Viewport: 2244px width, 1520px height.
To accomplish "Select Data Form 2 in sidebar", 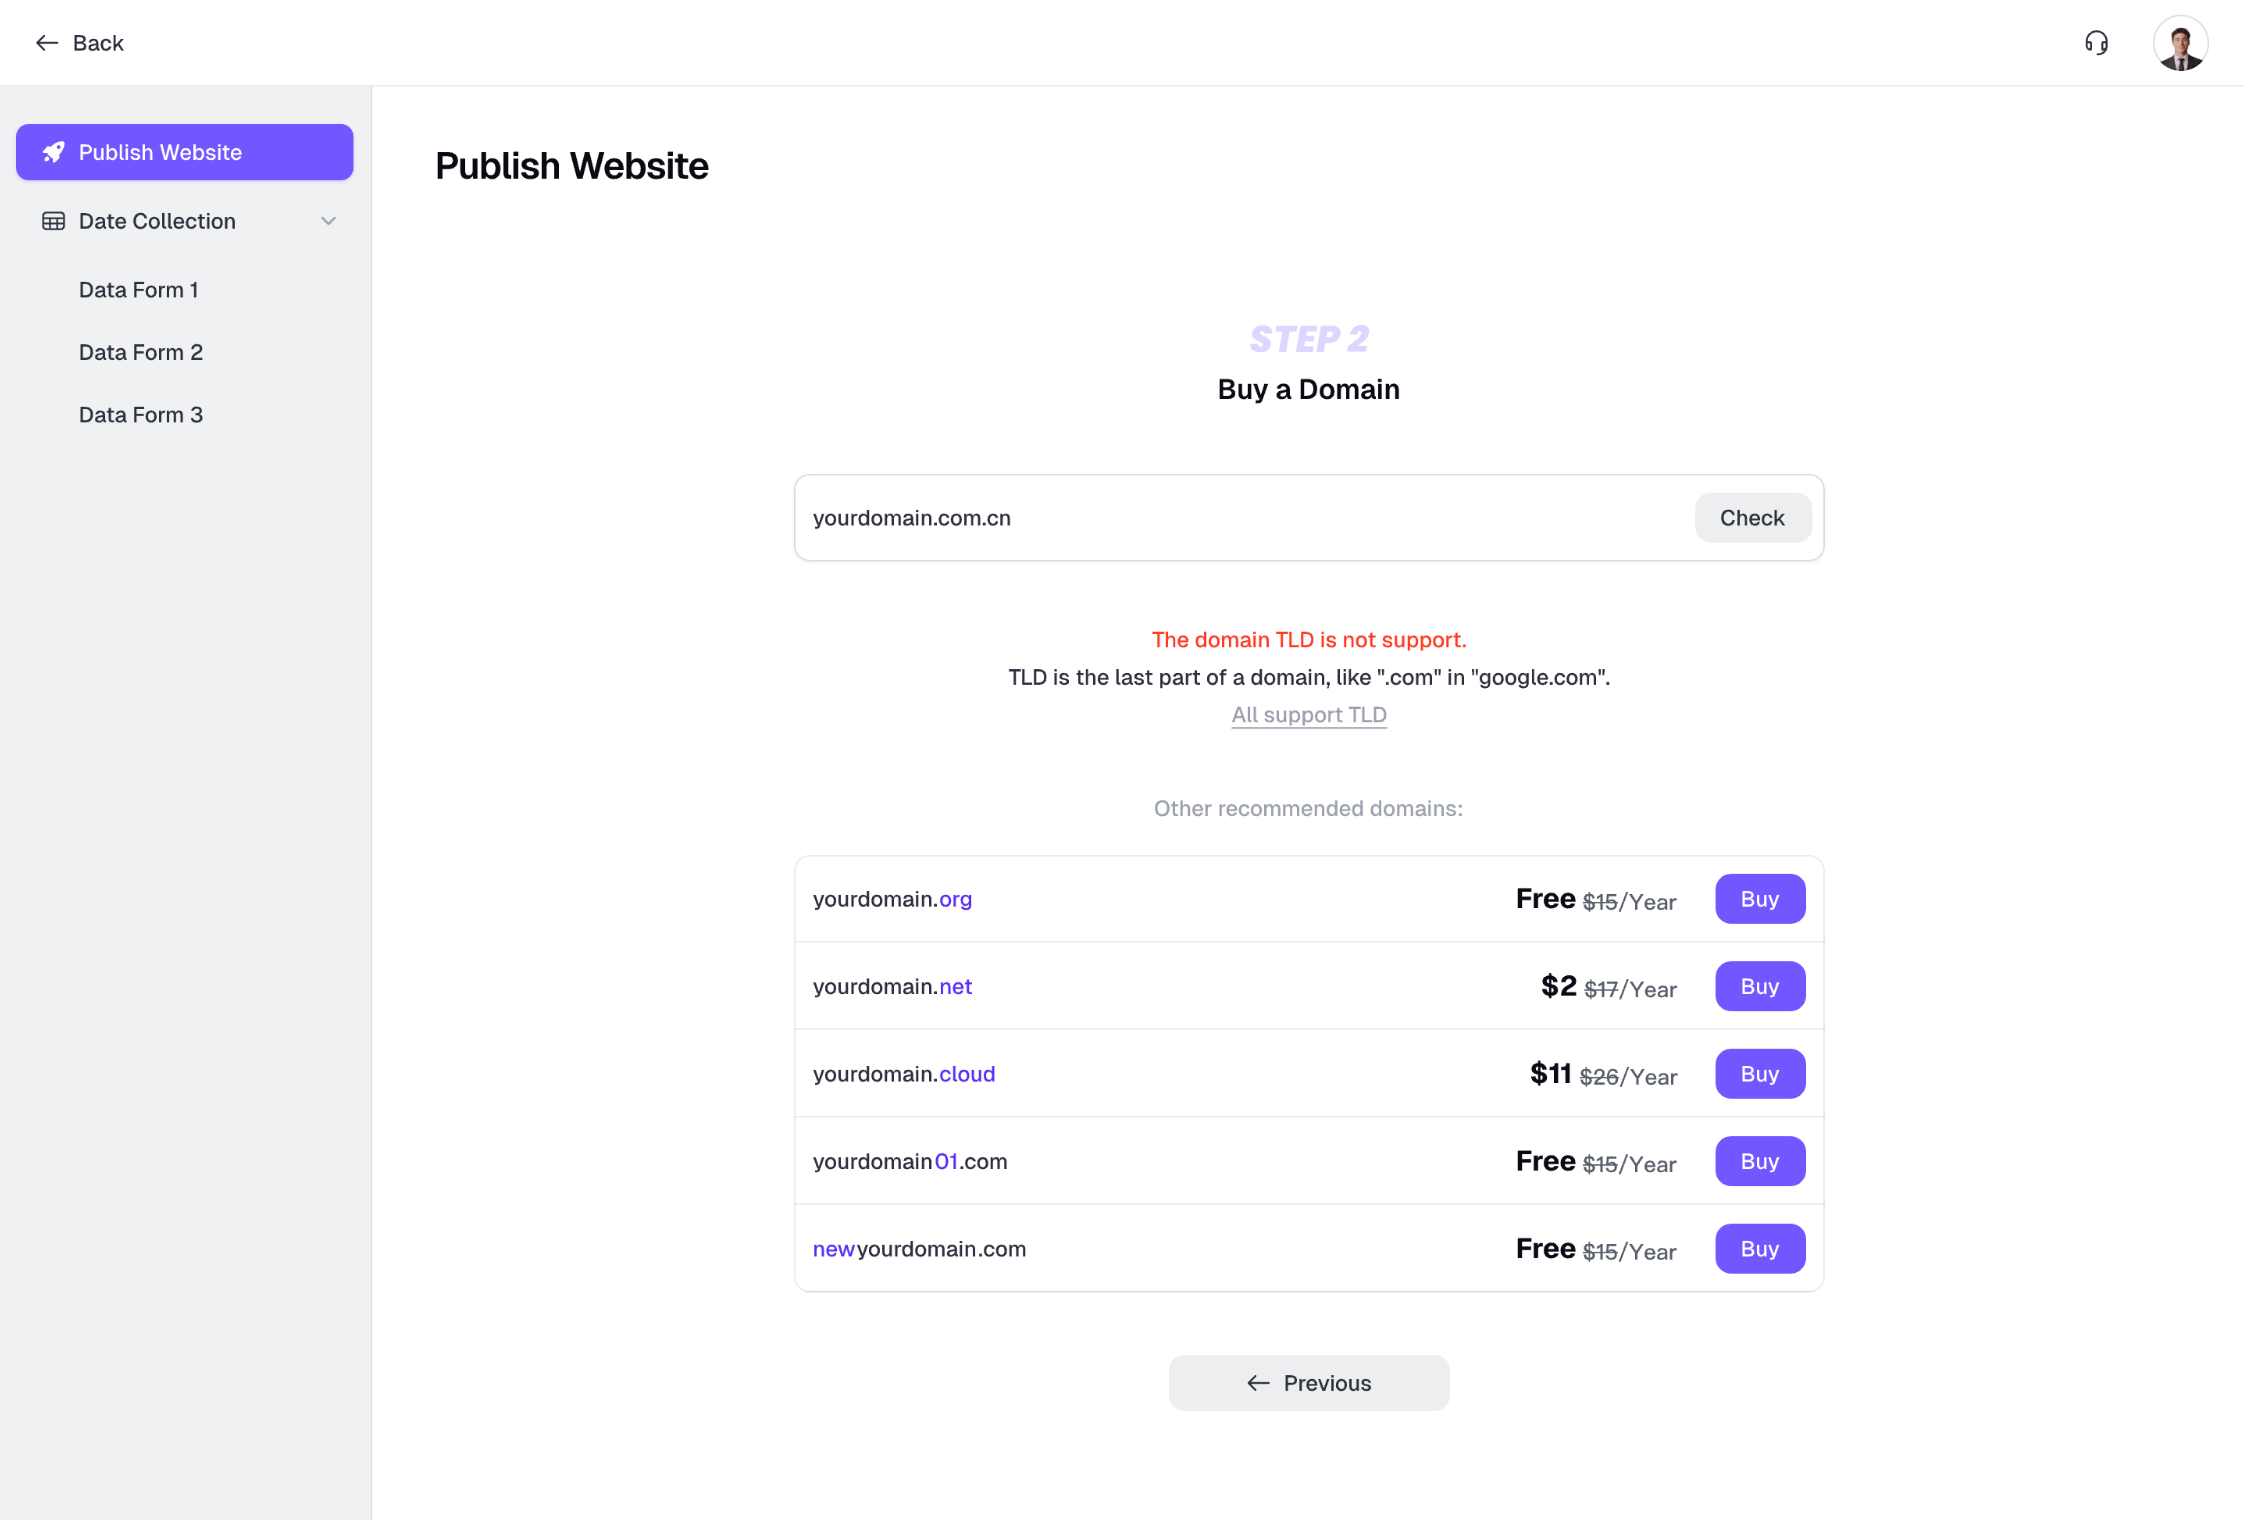I will 141,352.
